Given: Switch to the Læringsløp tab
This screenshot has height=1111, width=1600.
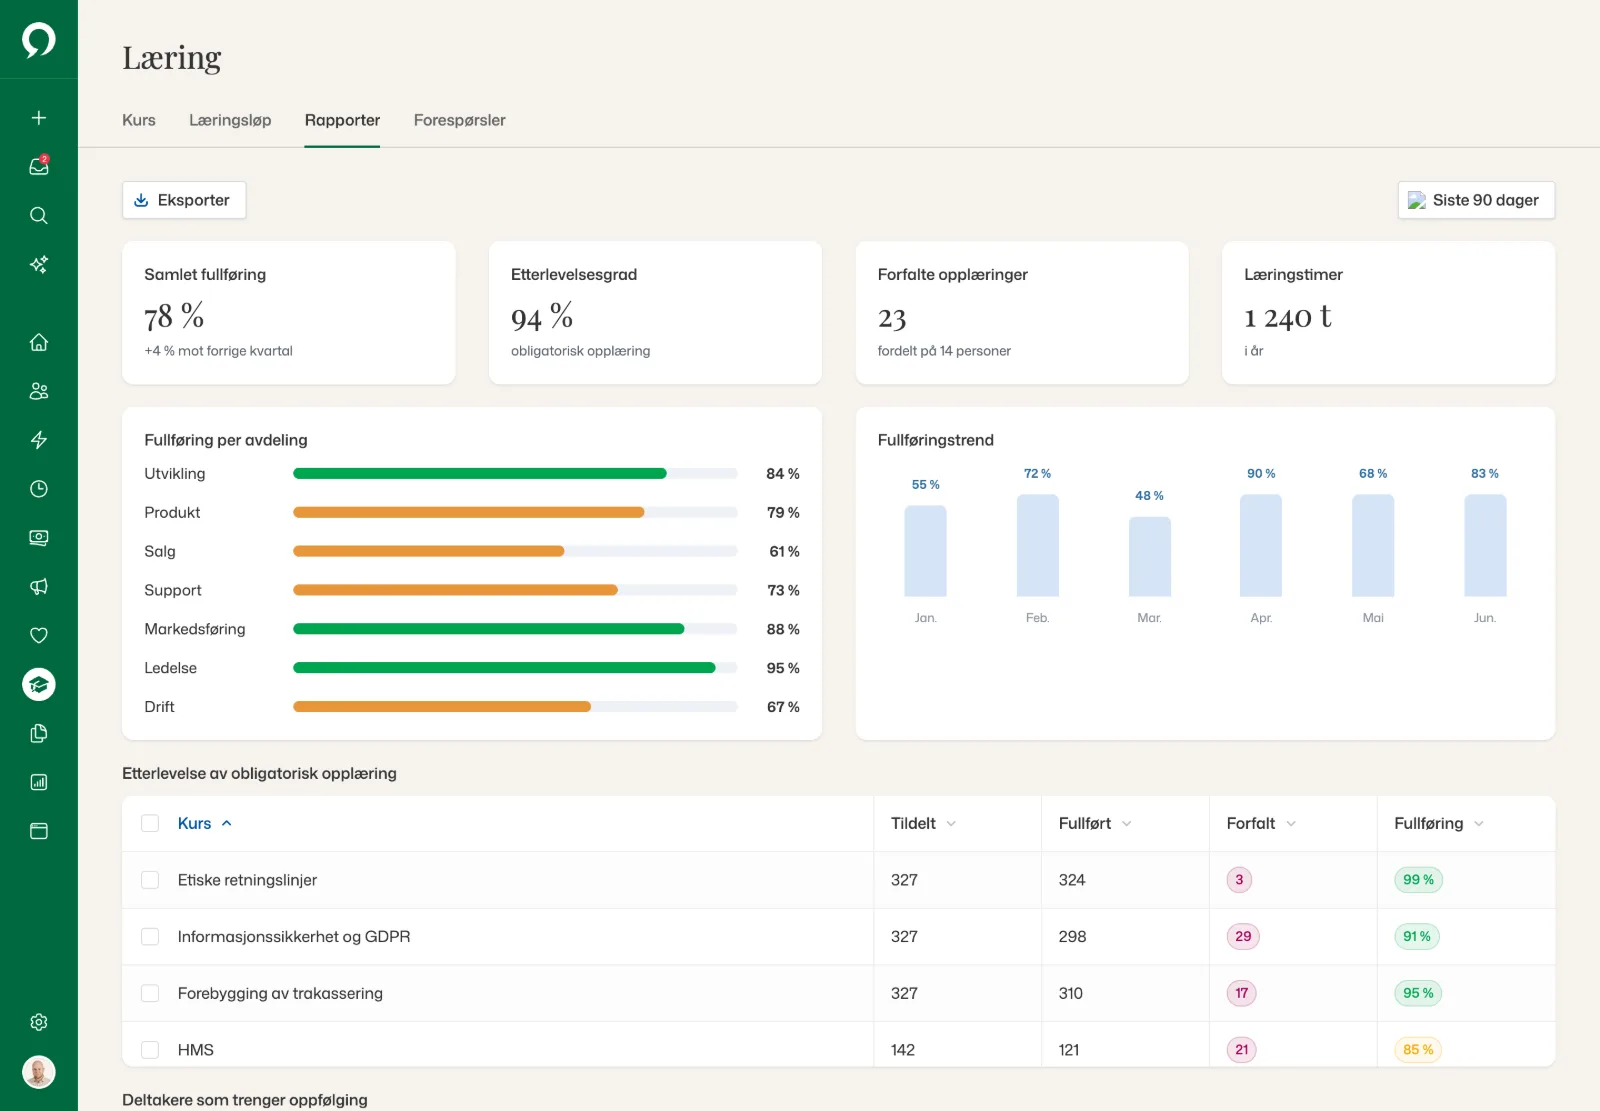Looking at the screenshot, I should click(x=230, y=120).
